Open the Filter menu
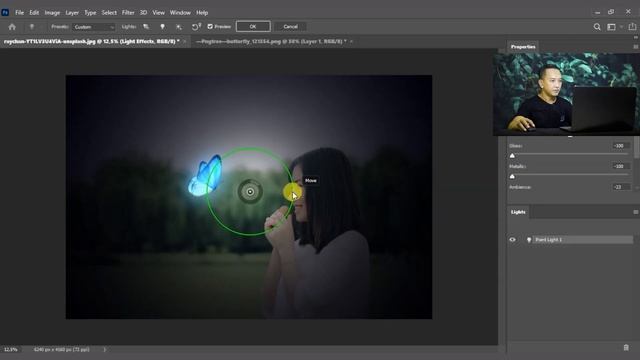This screenshot has height=360, width=640. coord(128,13)
